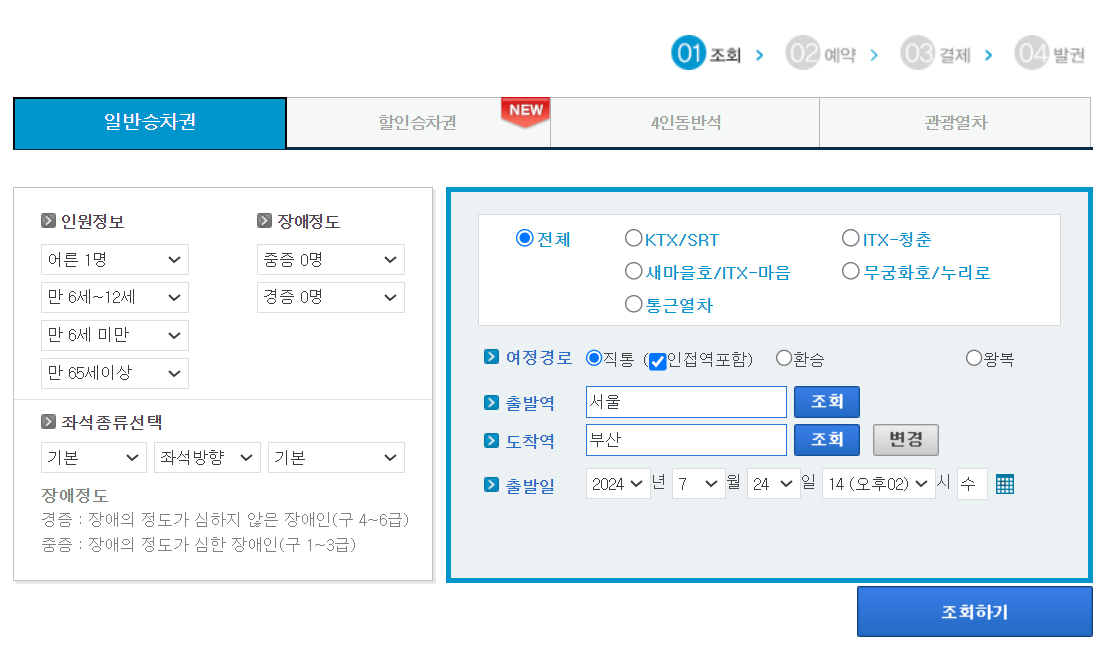The image size is (1103, 650).
Task: Open the calendar icon next to 출발일
Action: coord(1005,483)
